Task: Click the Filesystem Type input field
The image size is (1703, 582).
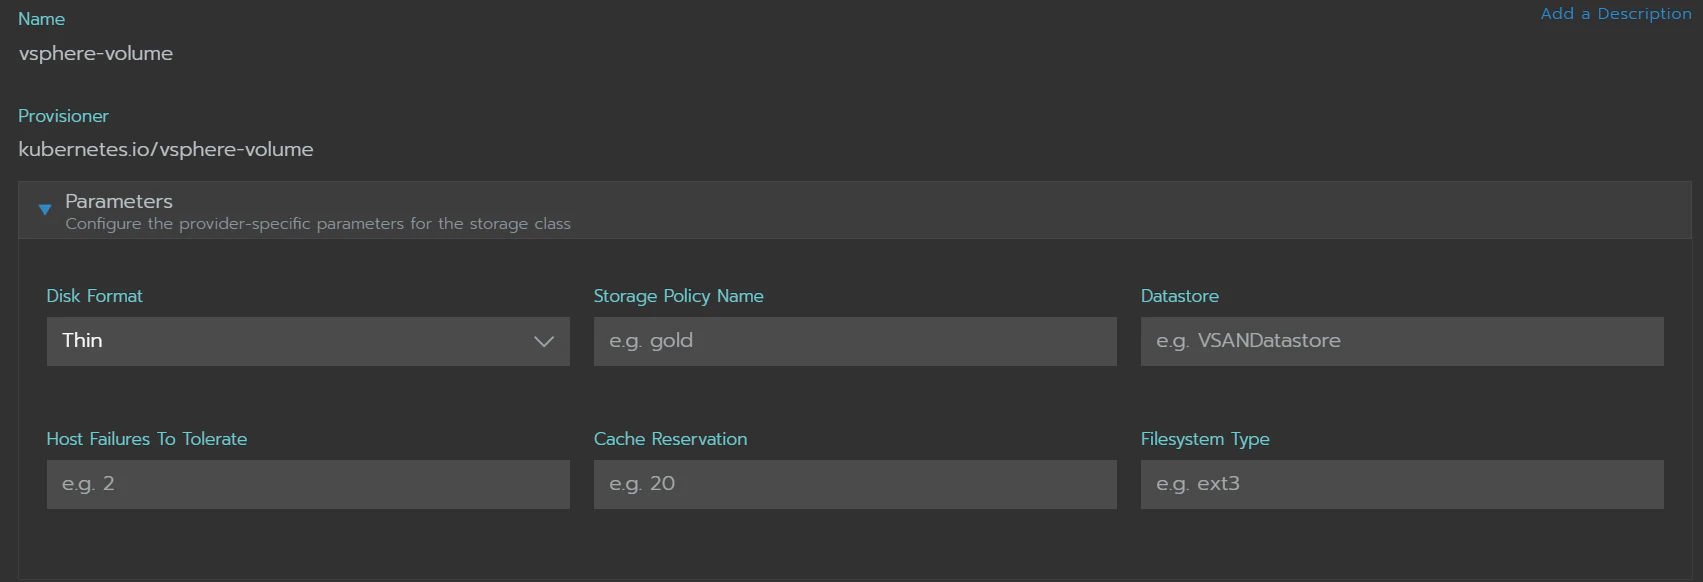Action: pyautogui.click(x=1402, y=484)
